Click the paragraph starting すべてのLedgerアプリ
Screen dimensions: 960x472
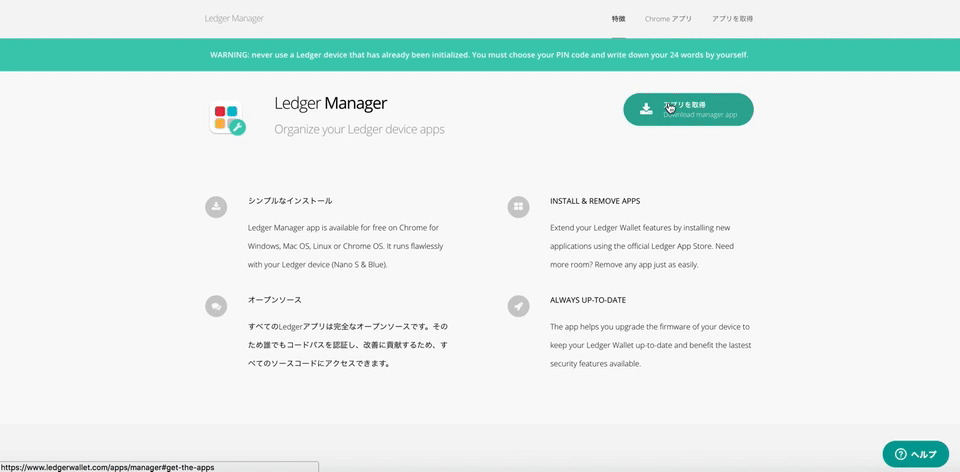pos(348,345)
